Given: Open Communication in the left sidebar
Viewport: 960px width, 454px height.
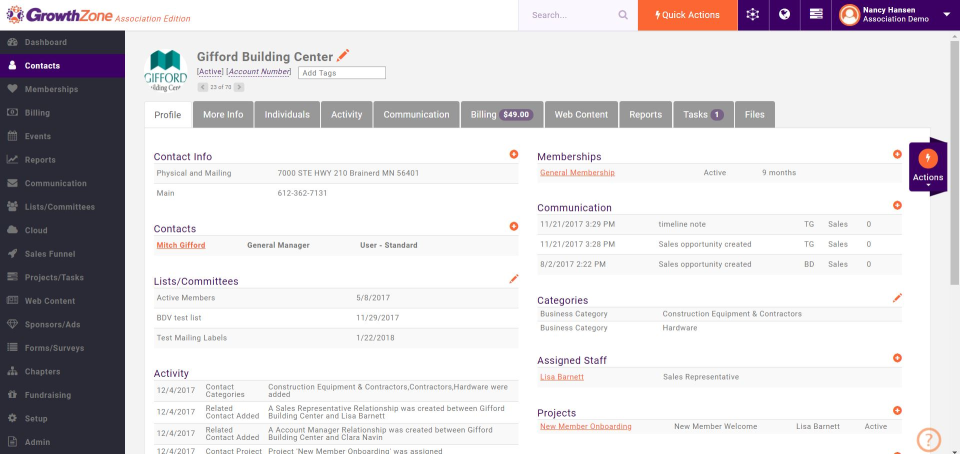Looking at the screenshot, I should pyautogui.click(x=62, y=184).
